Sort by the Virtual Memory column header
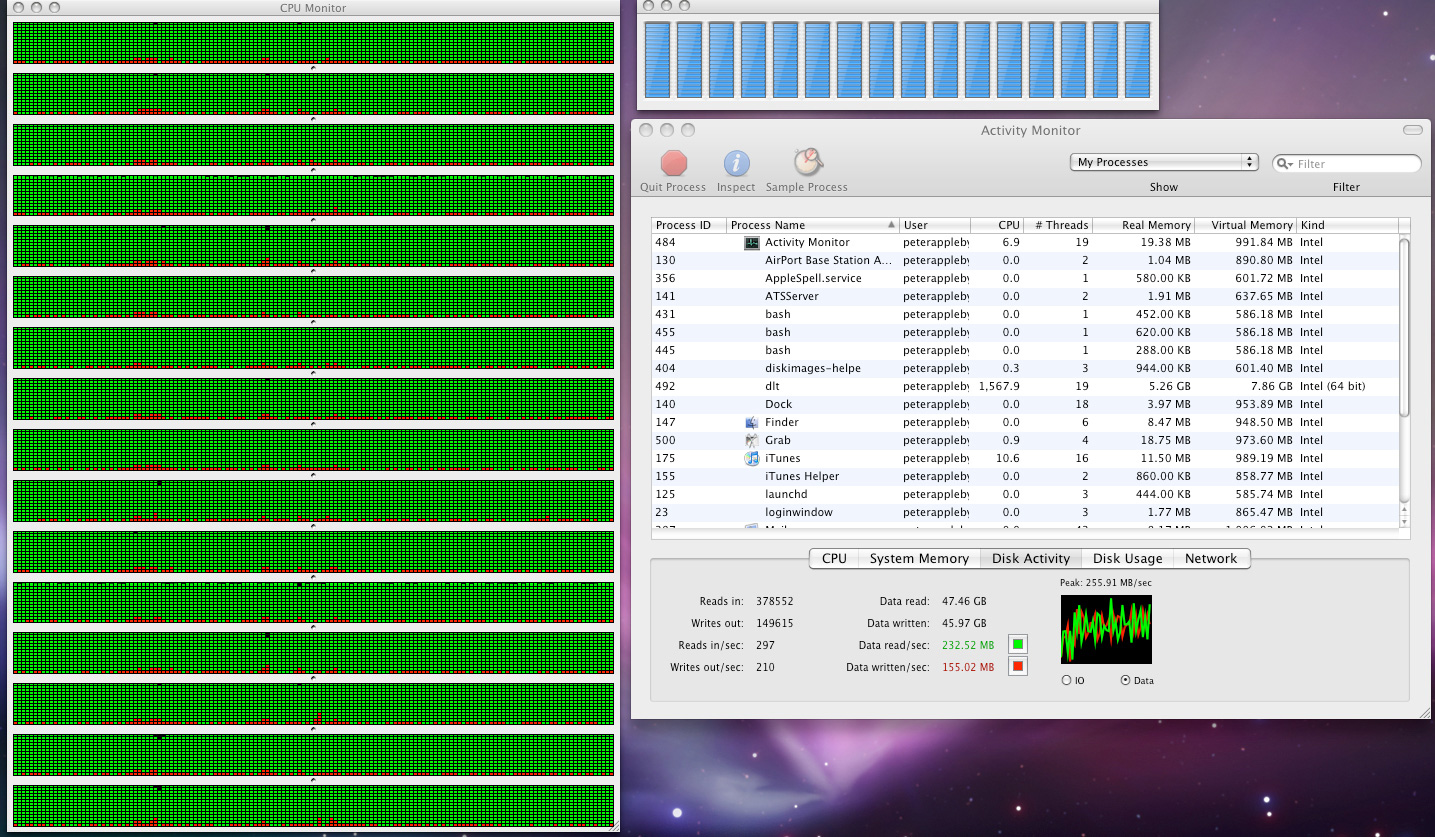1435x837 pixels. pos(1246,225)
